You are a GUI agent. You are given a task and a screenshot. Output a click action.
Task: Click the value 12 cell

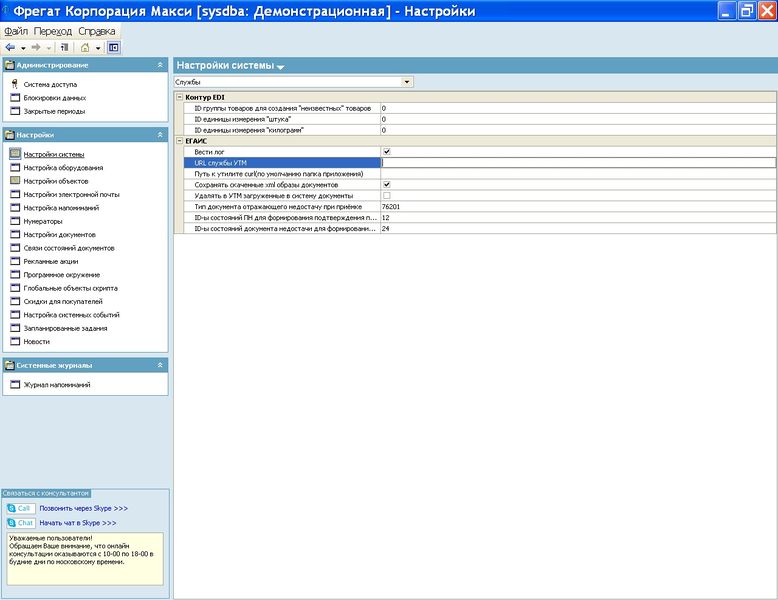pyautogui.click(x=578, y=217)
